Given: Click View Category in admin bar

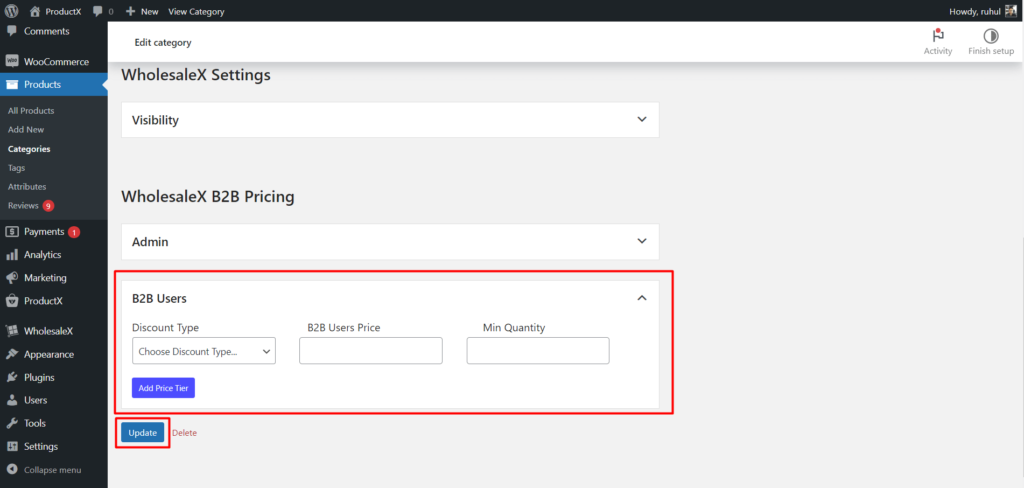Looking at the screenshot, I should (x=196, y=11).
